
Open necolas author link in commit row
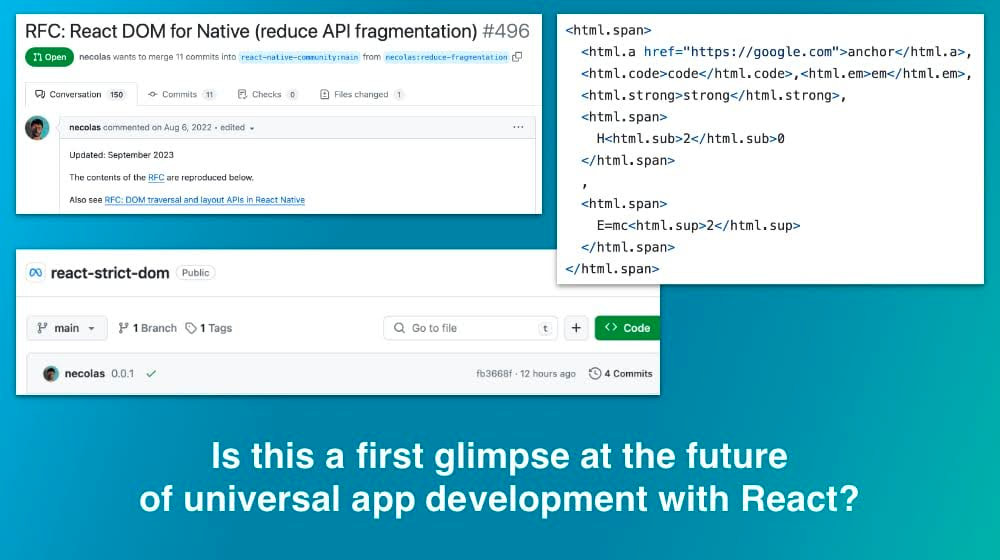point(84,374)
